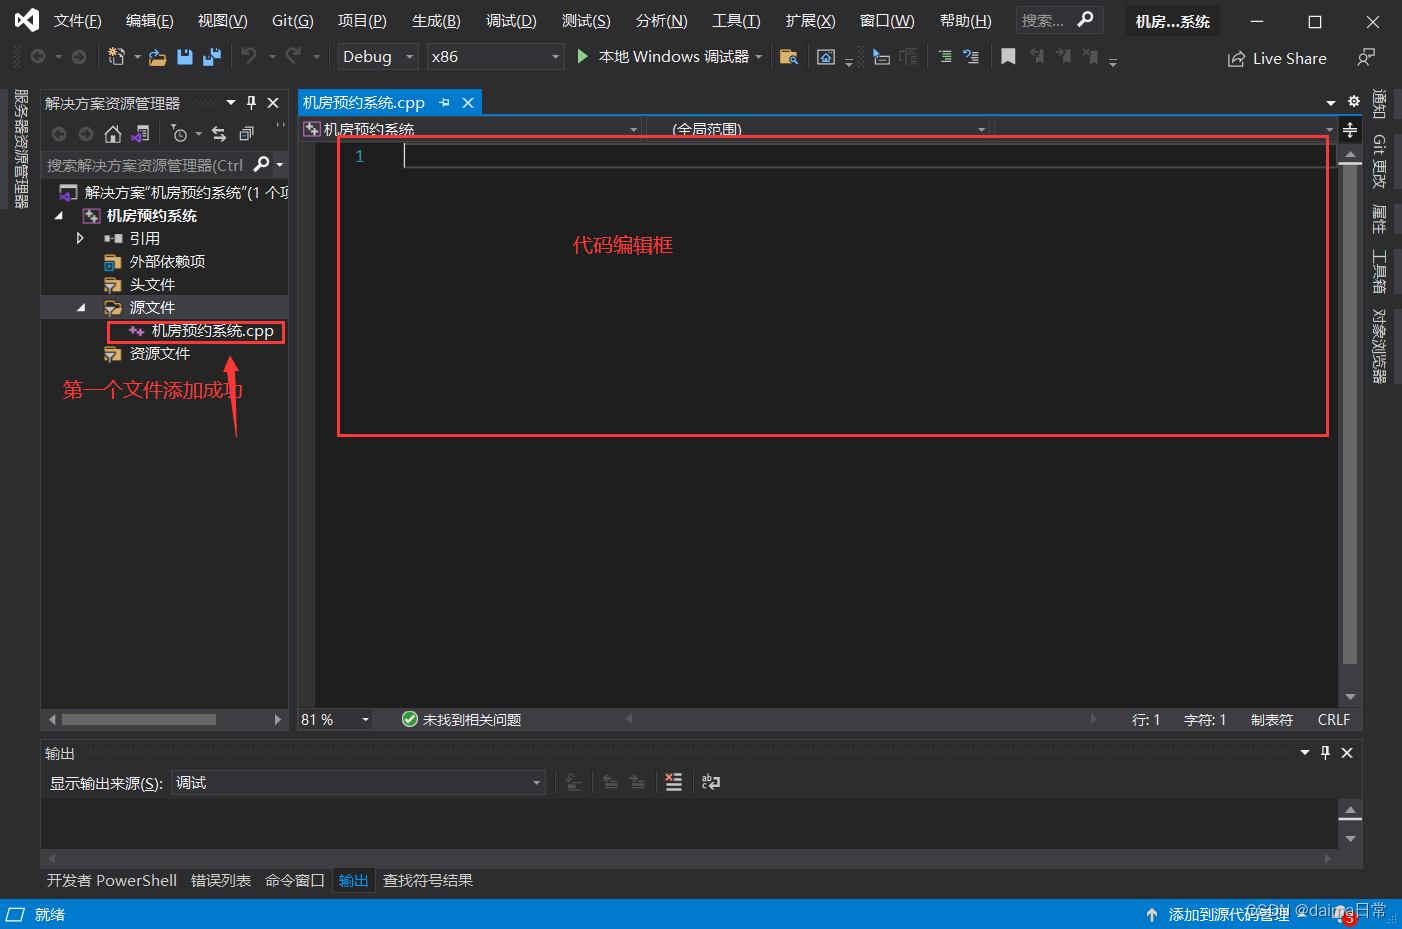The width and height of the screenshot is (1402, 929).
Task: Switch views with the Solution Explorer VS icon
Action: click(141, 134)
